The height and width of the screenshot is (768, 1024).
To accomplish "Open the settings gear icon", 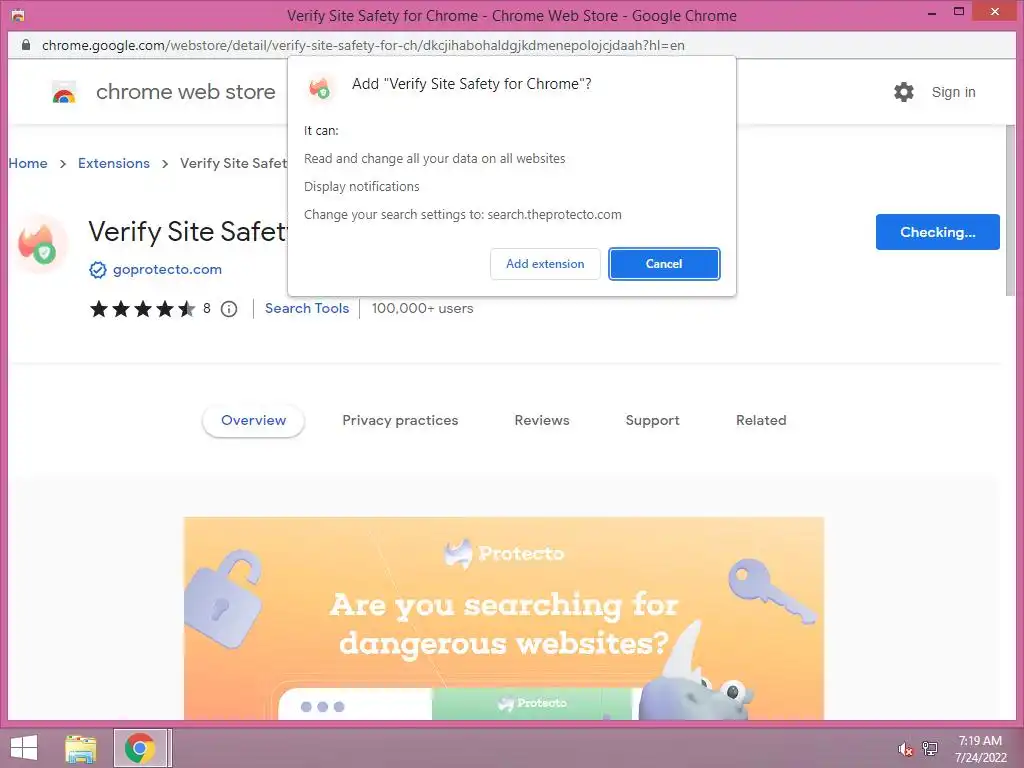I will pos(903,92).
